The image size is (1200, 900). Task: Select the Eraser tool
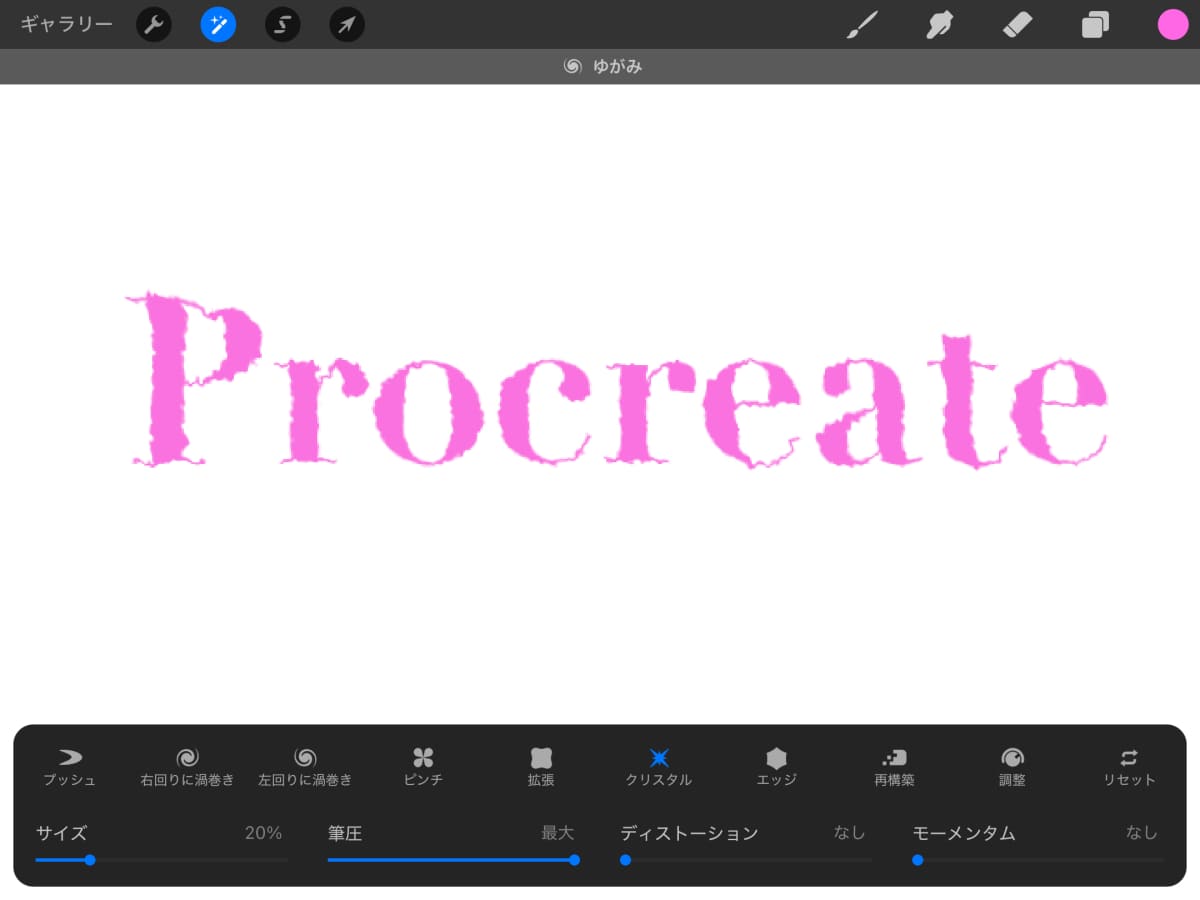[1017, 24]
